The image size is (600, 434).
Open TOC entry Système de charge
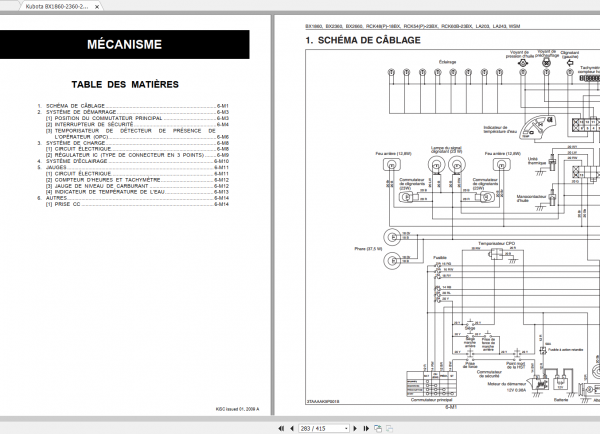point(133,143)
